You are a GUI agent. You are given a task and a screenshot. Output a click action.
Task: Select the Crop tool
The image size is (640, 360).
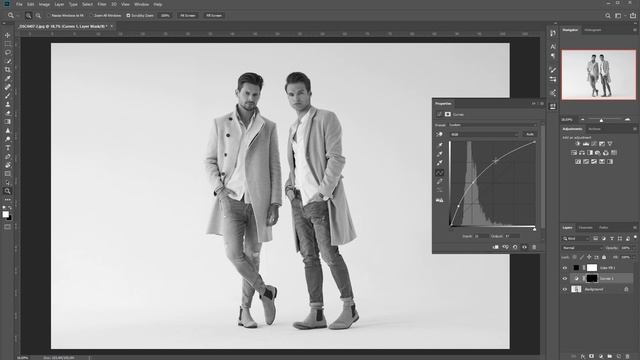point(7,69)
